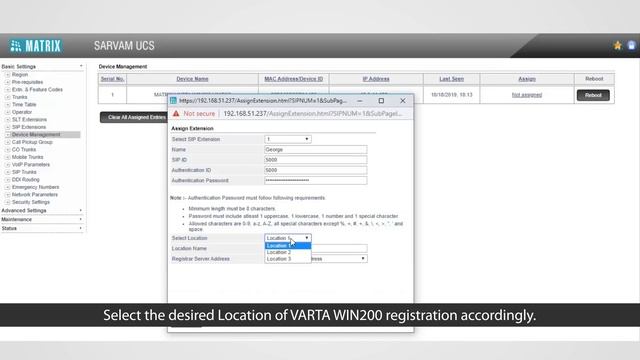Open the Select SIP Extension dropdown
This screenshot has width=640, height=360.
pos(288,139)
